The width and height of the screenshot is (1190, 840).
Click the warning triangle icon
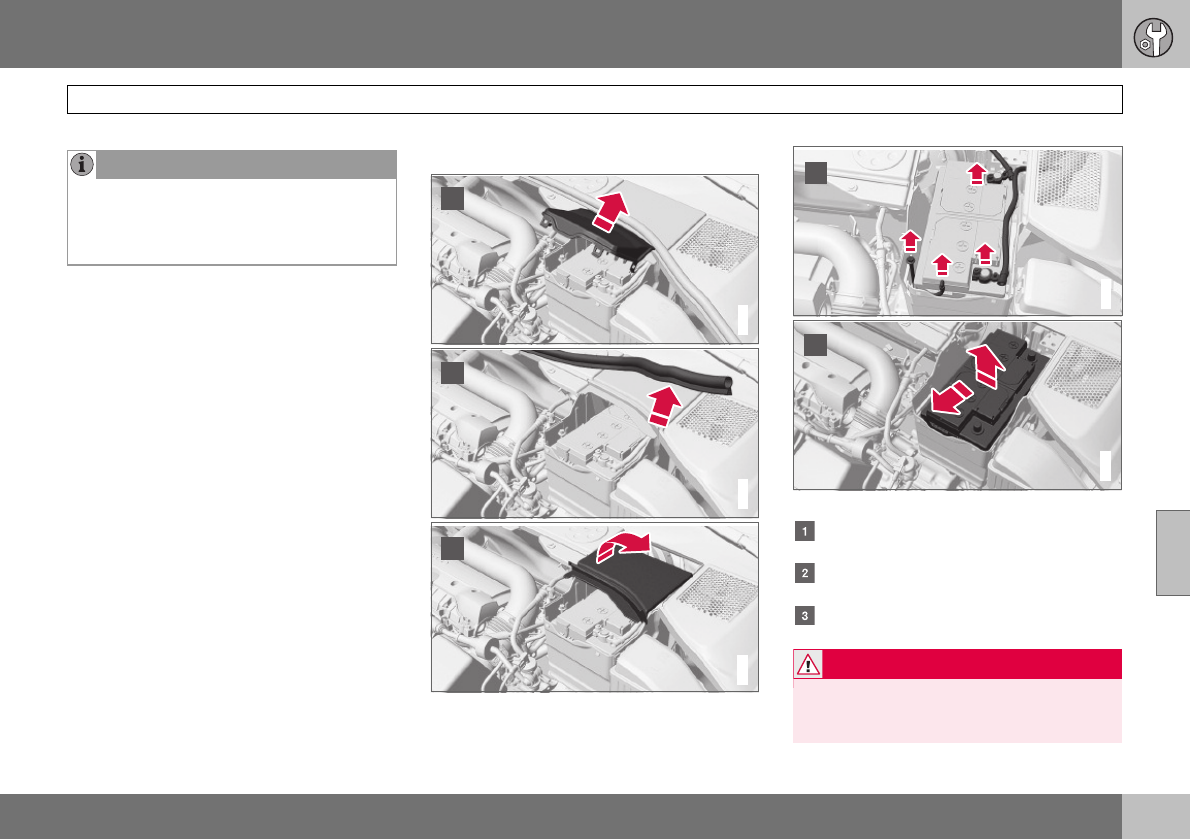coord(808,664)
